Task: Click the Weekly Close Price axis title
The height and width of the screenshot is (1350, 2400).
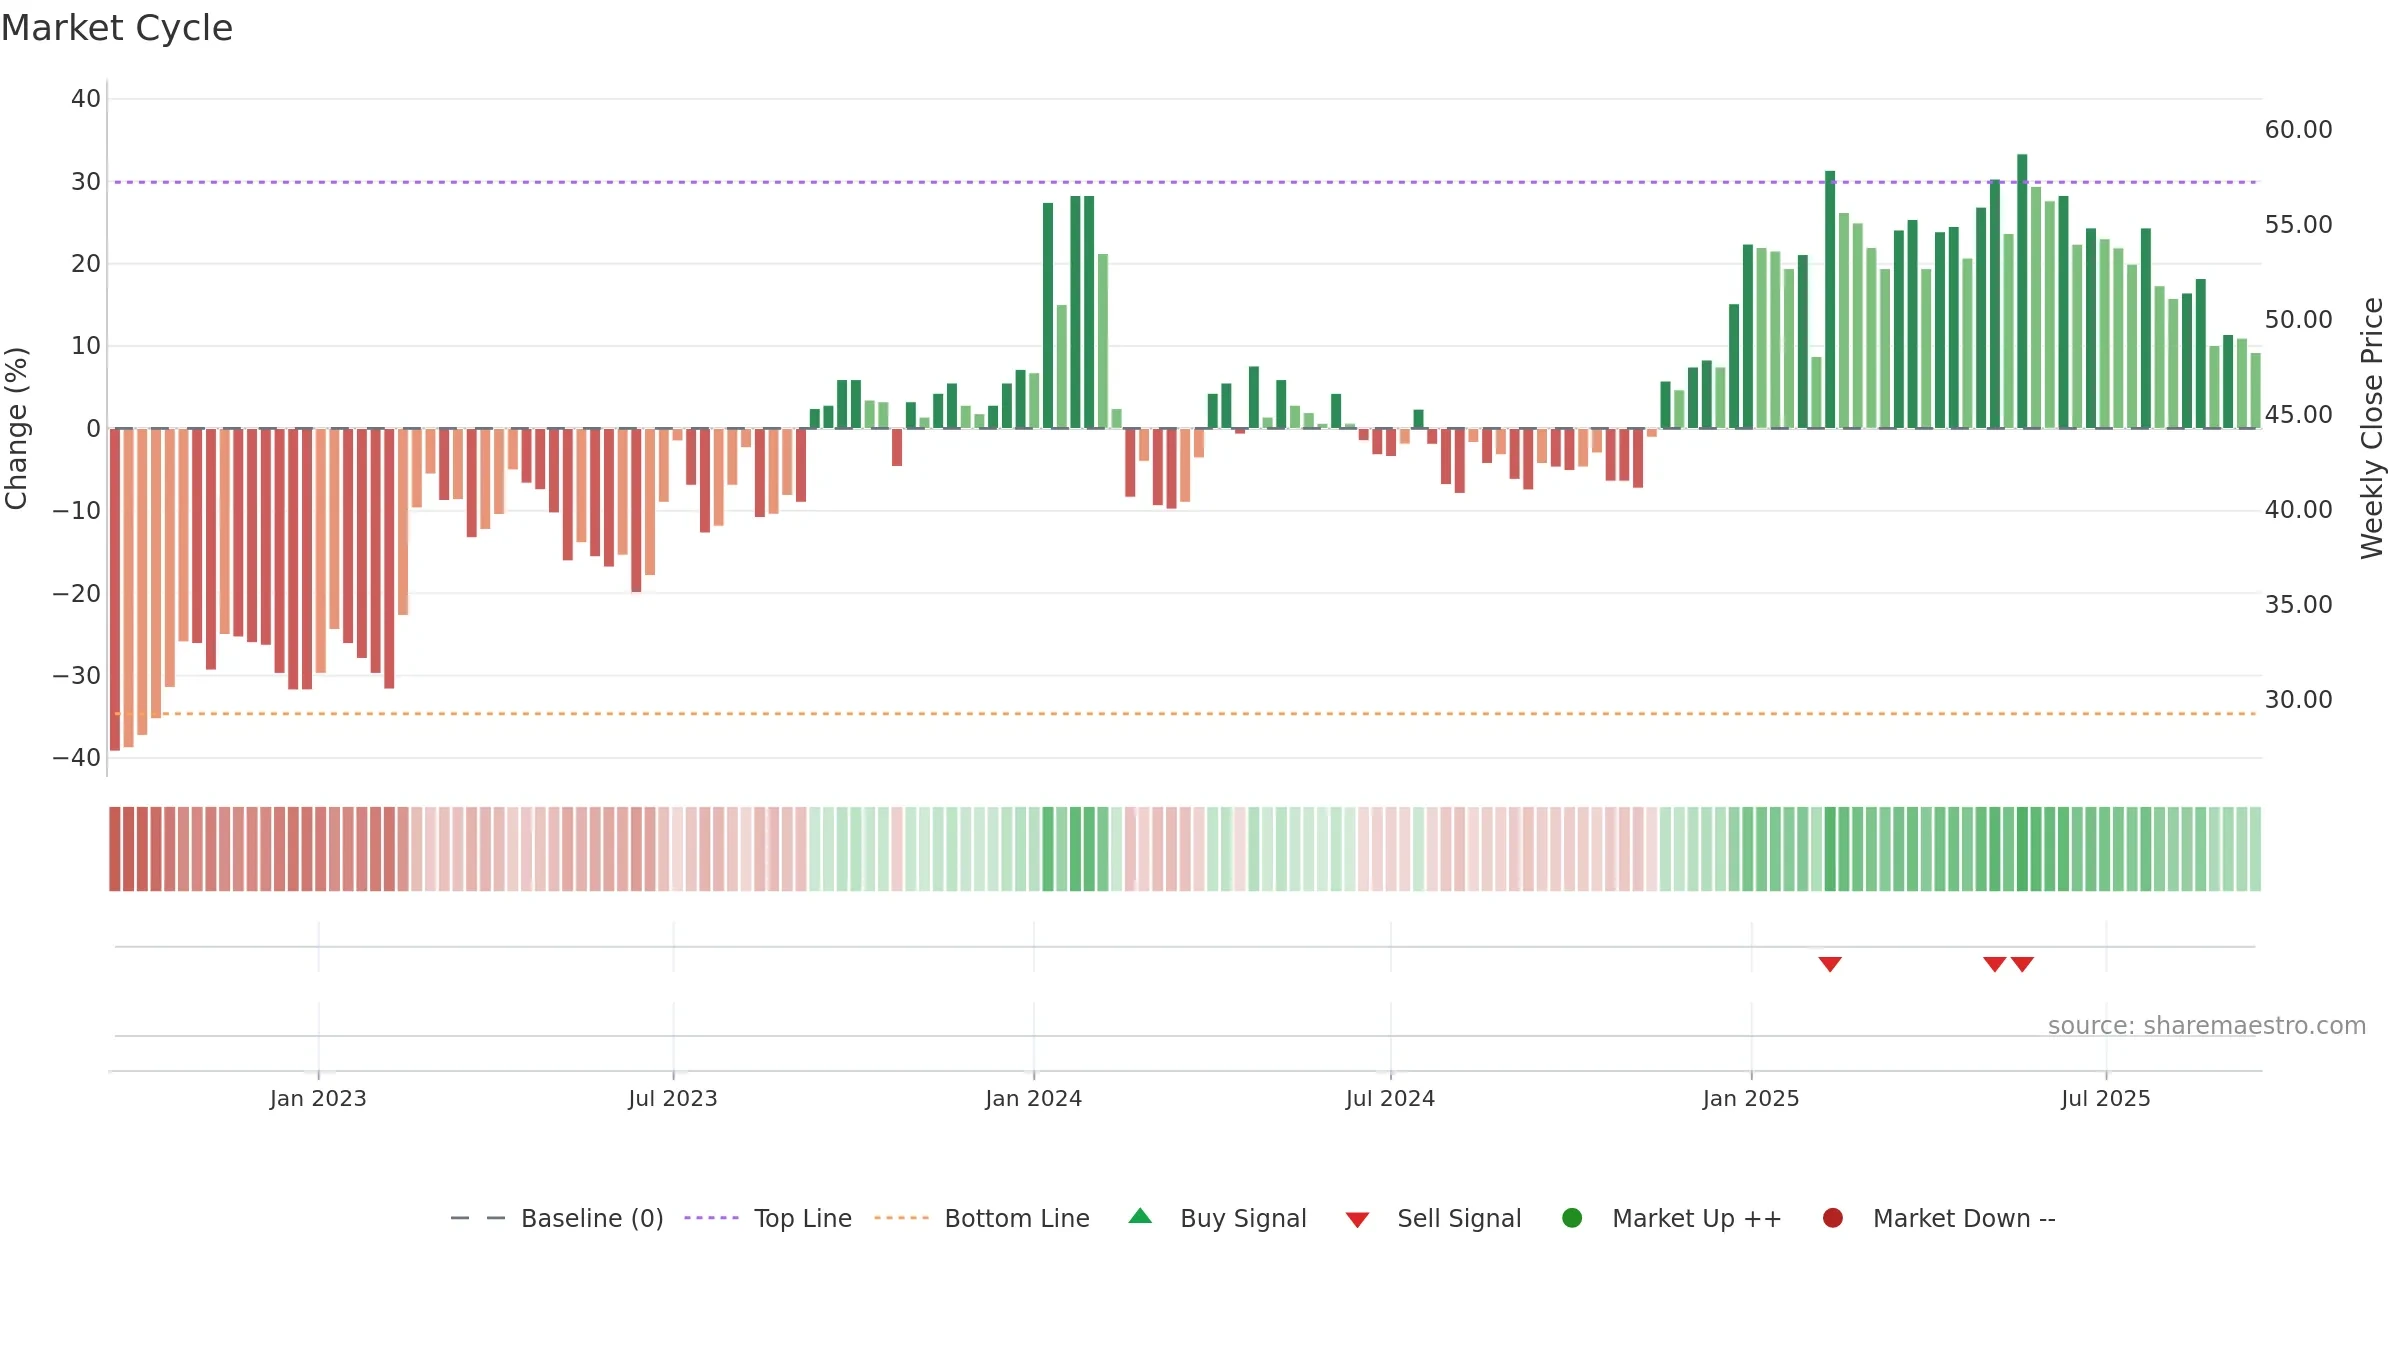Action: tap(2372, 428)
